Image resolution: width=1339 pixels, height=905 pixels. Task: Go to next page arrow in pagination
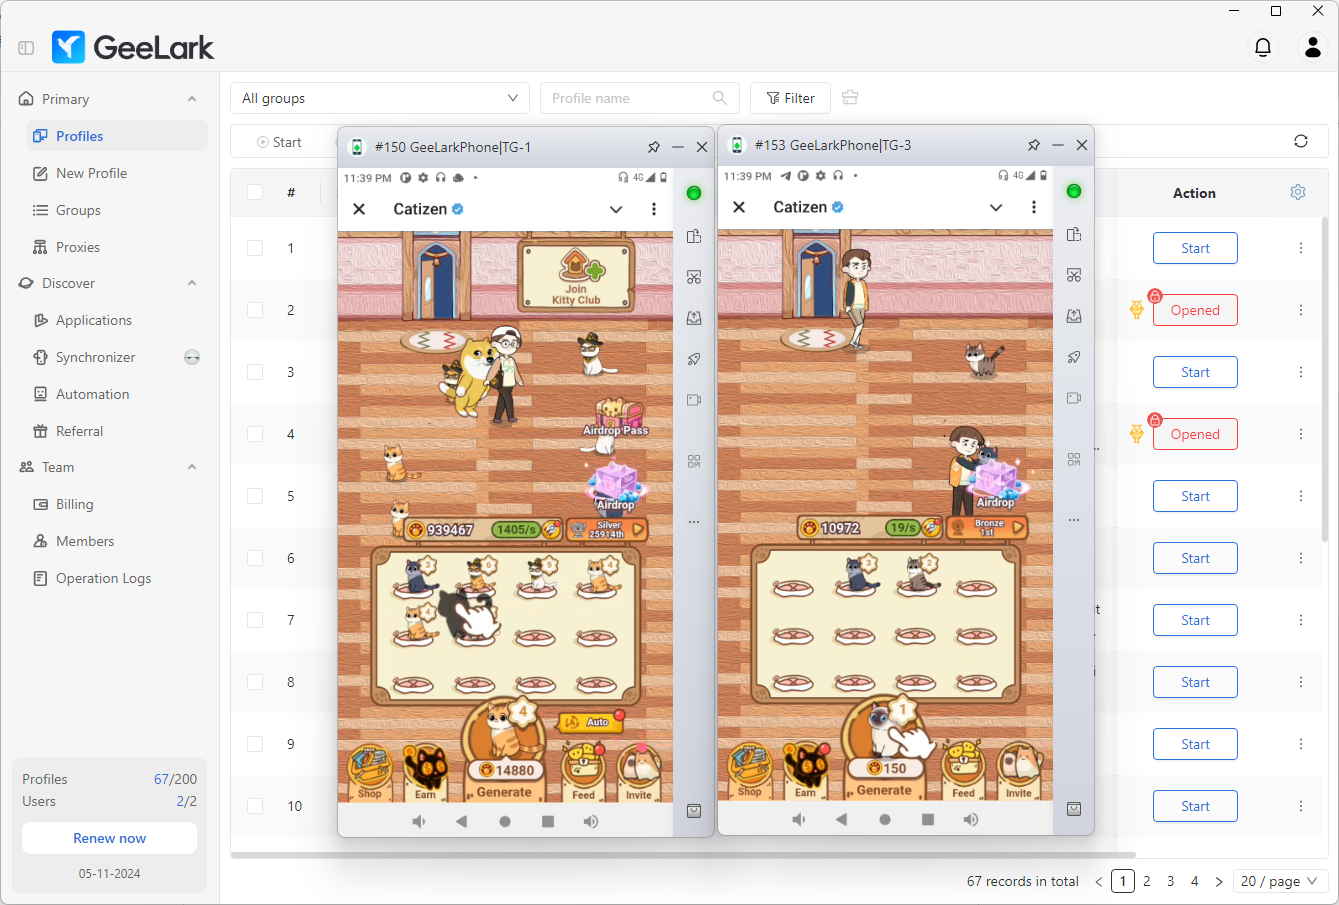[1218, 881]
